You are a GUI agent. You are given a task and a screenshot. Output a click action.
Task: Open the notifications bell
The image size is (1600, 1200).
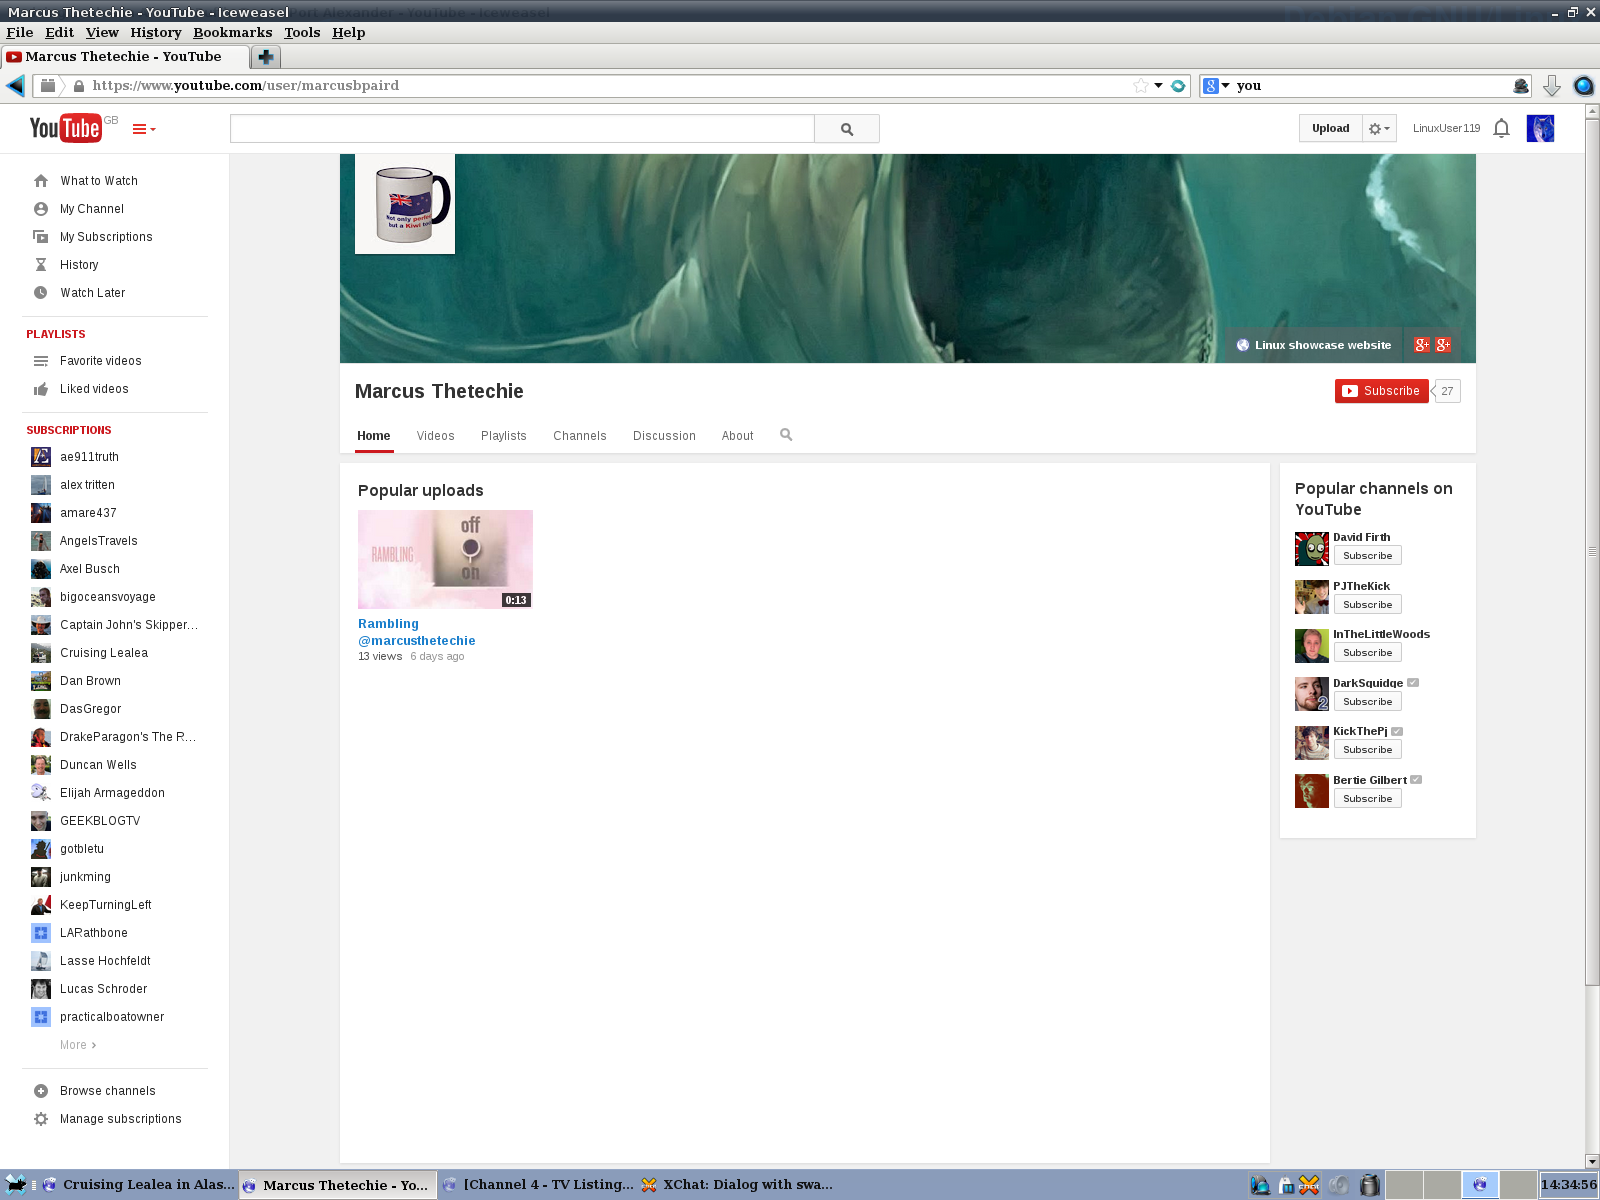(x=1501, y=128)
